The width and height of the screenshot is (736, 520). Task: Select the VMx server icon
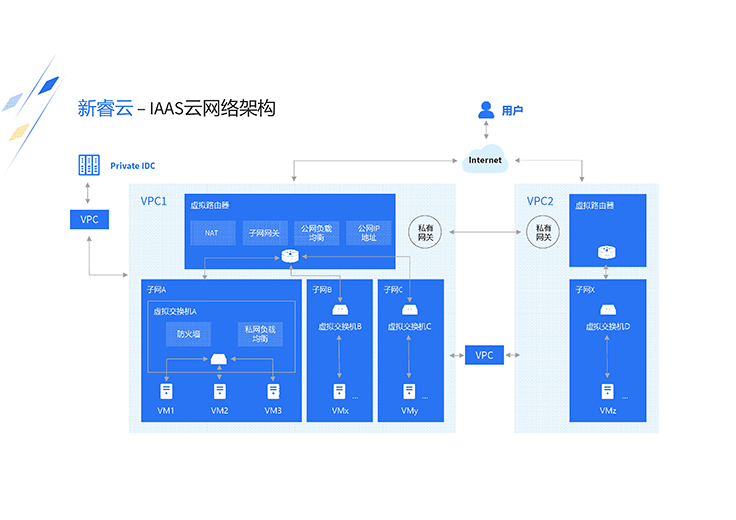(x=339, y=391)
